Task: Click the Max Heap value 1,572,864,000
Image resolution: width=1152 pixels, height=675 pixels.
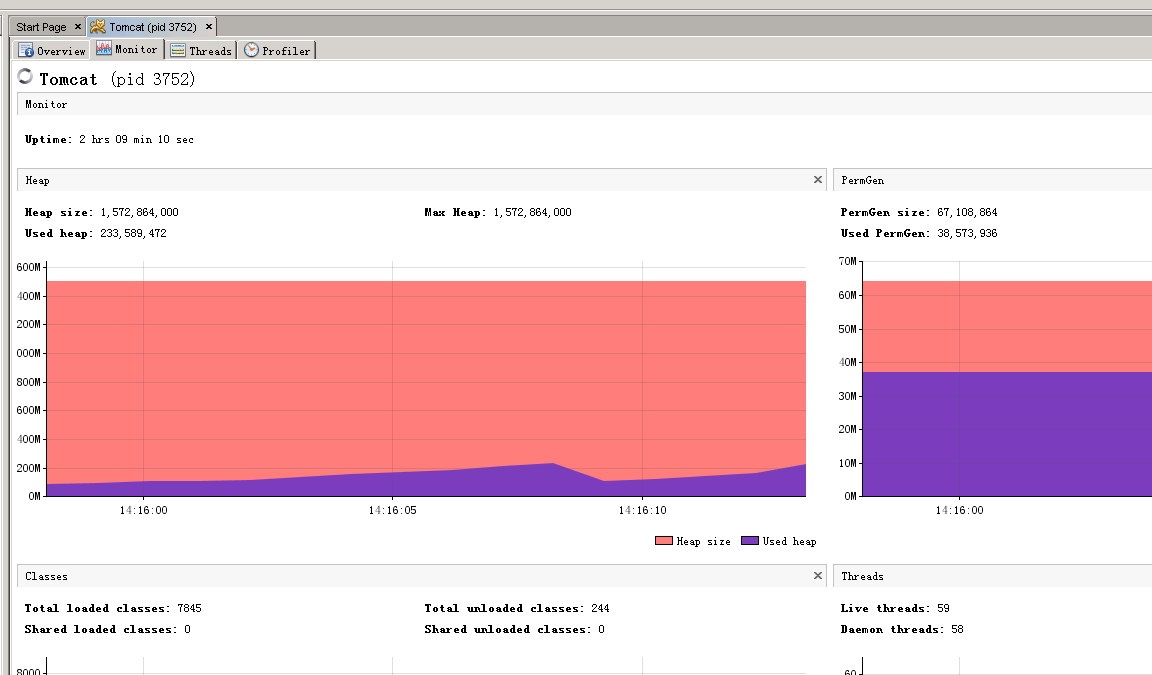Action: pos(532,212)
